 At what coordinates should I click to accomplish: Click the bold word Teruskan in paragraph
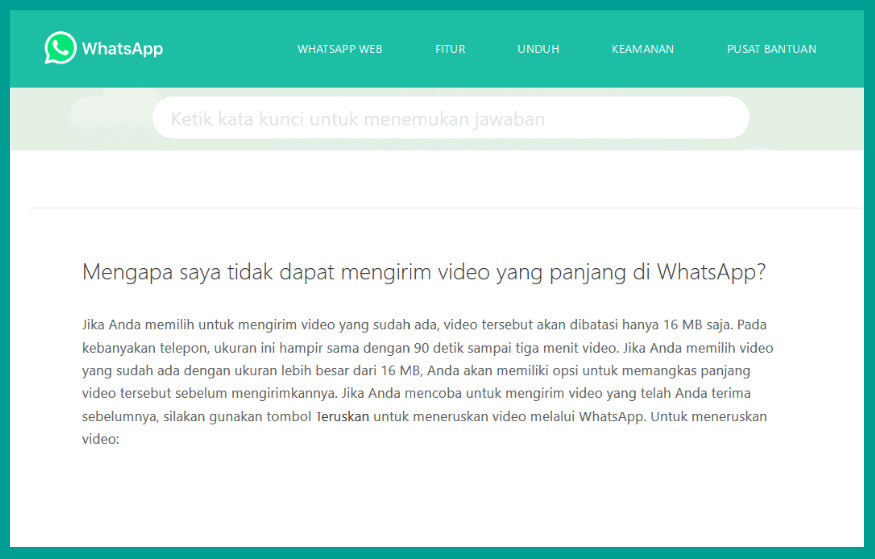click(x=343, y=416)
